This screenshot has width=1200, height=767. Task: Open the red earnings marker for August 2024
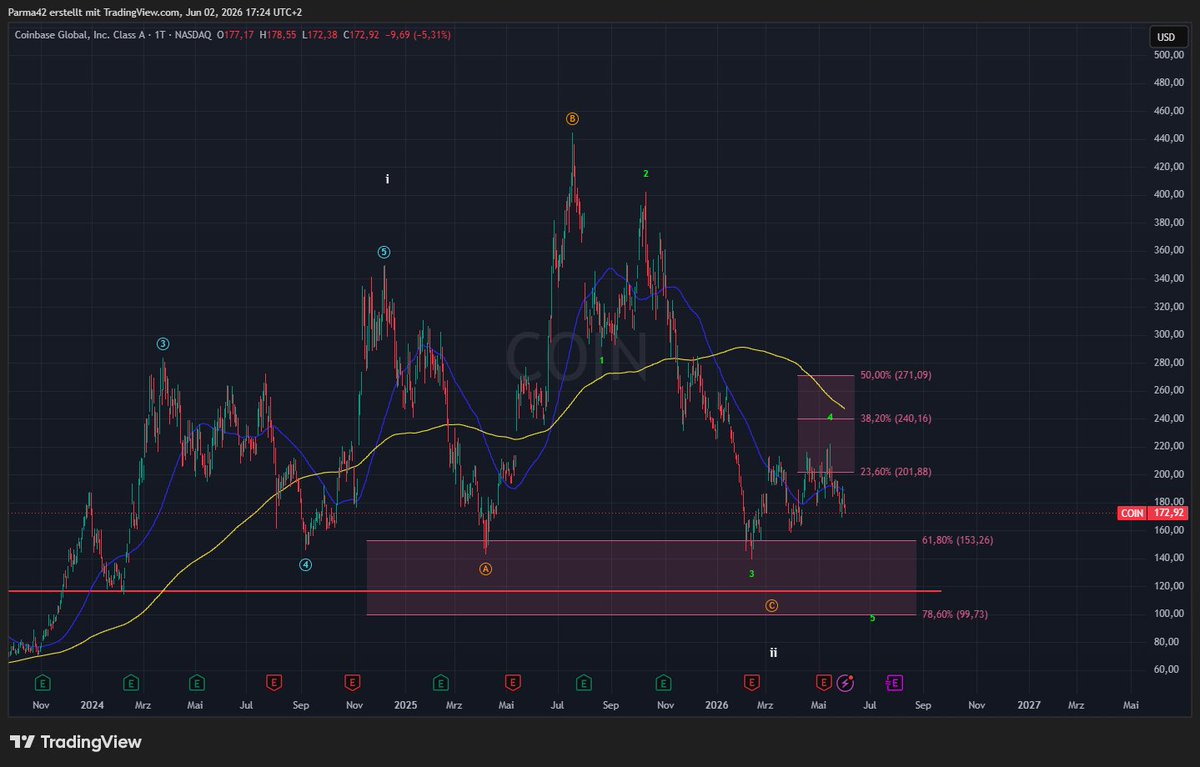(x=272, y=682)
